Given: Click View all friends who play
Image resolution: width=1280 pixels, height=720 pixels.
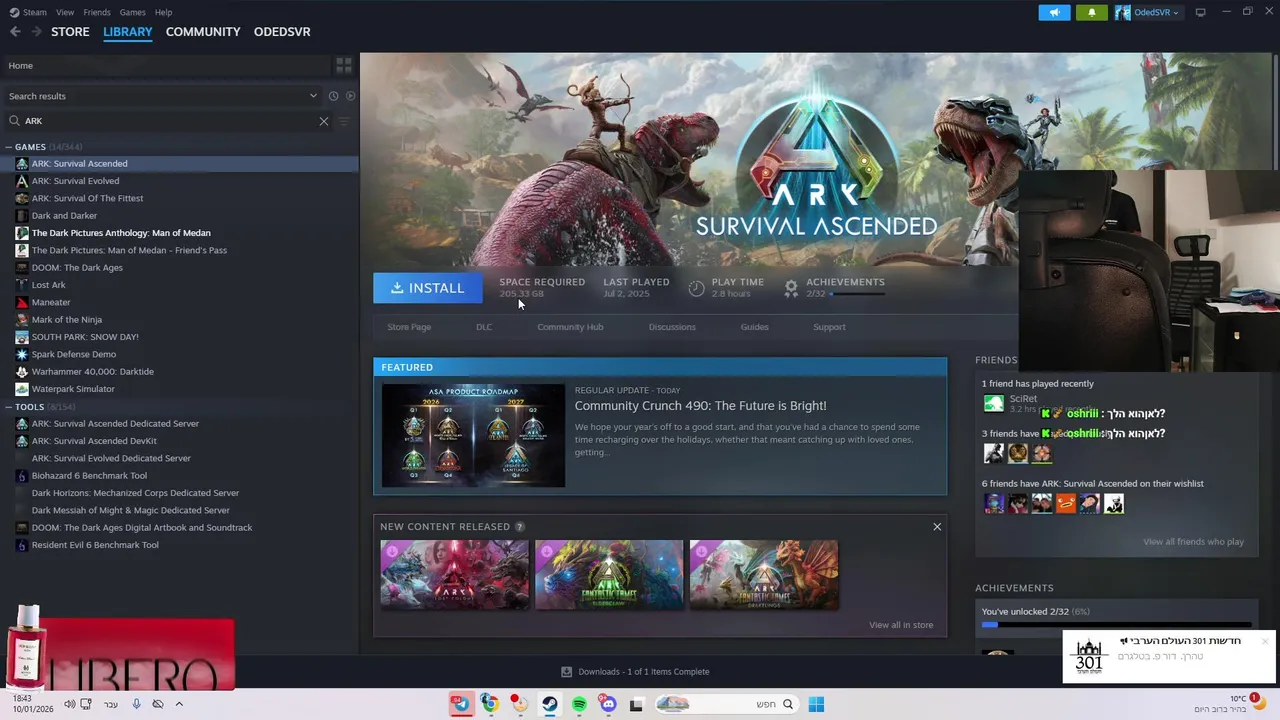Looking at the screenshot, I should 1193,542.
